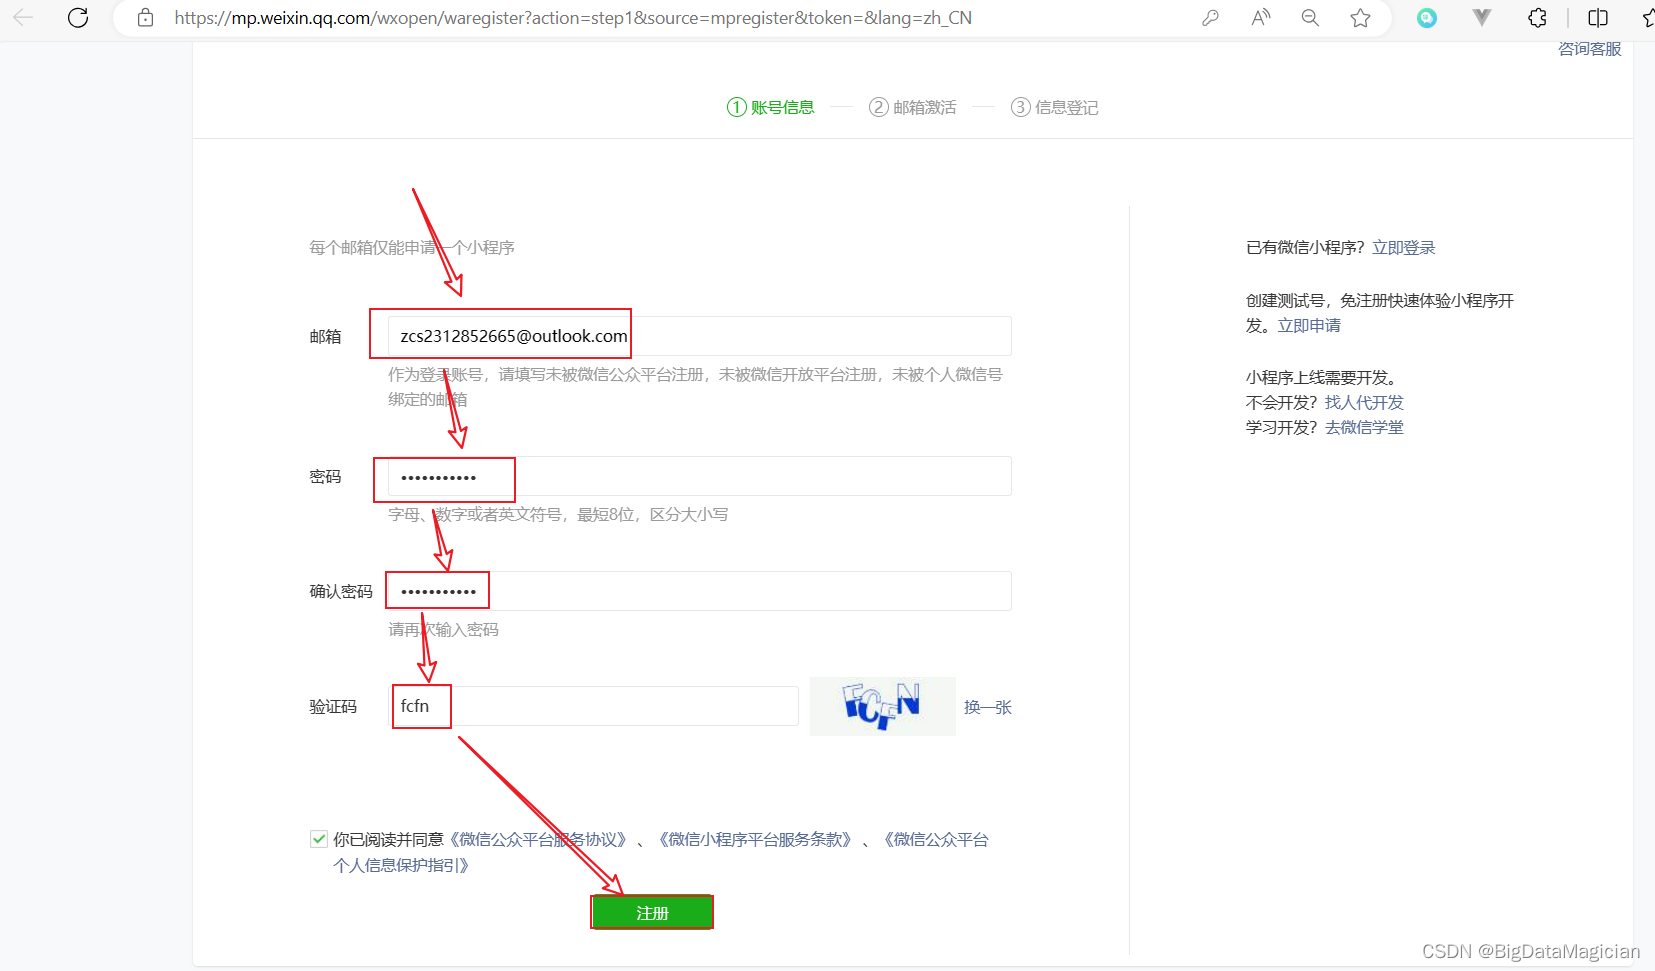Click the browser back arrow

tap(23, 17)
